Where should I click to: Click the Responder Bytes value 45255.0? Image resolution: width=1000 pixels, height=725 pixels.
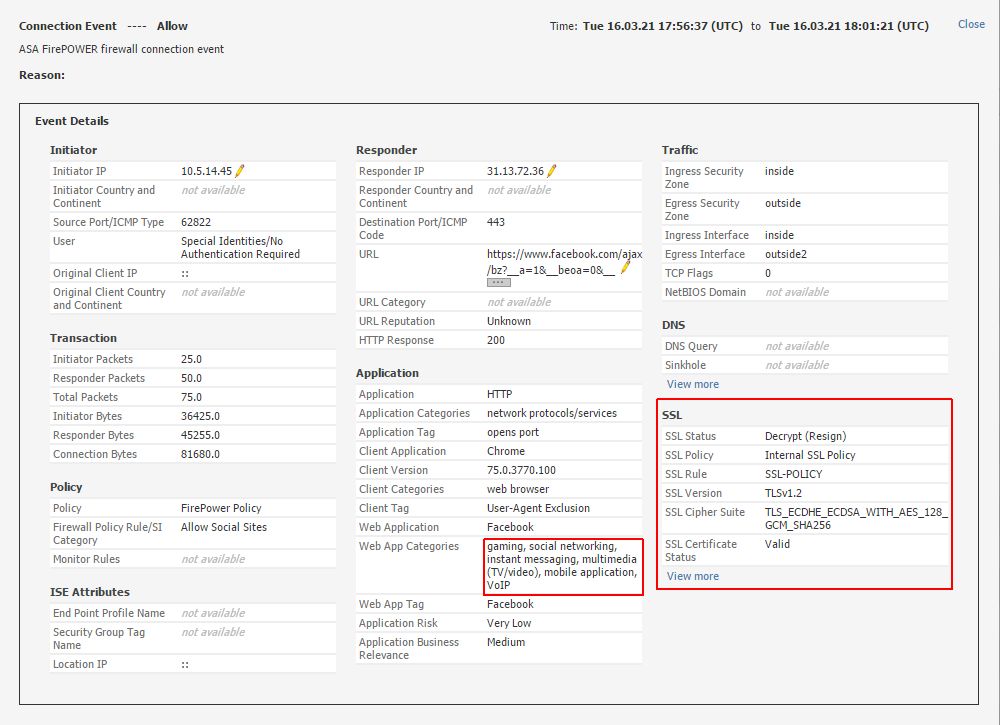click(x=200, y=435)
